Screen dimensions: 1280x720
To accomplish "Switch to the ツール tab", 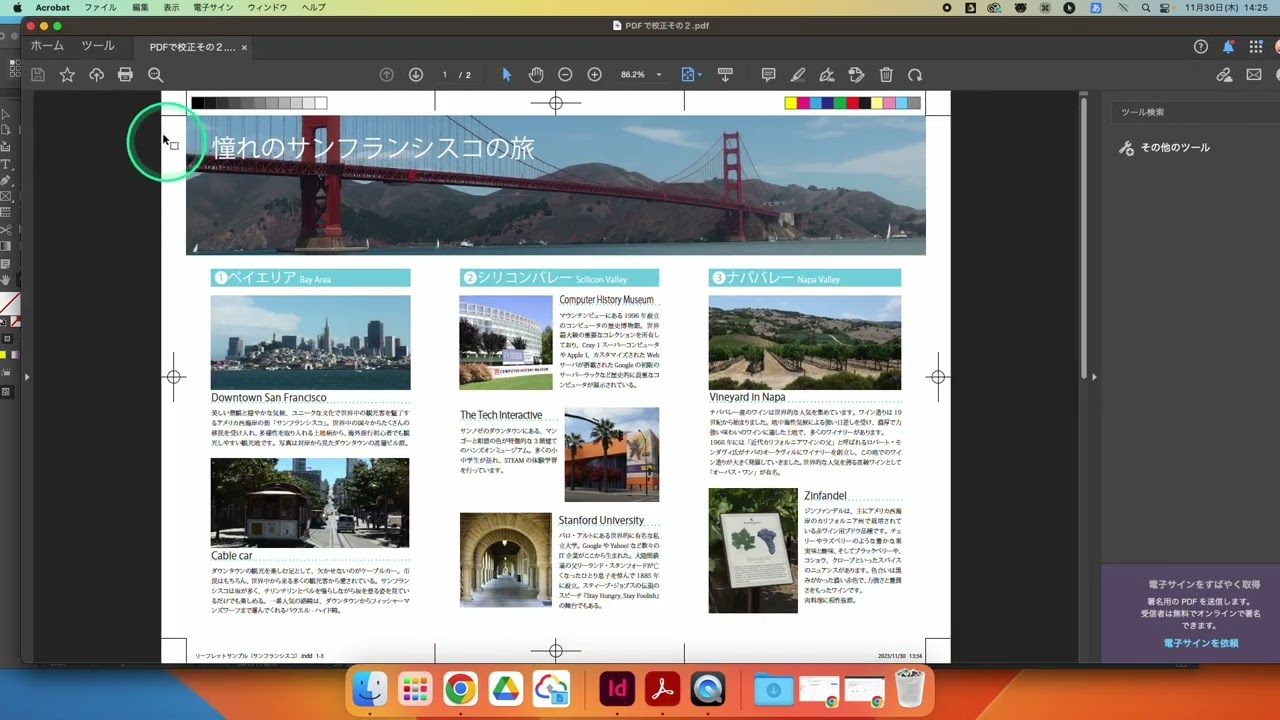I will point(98,46).
